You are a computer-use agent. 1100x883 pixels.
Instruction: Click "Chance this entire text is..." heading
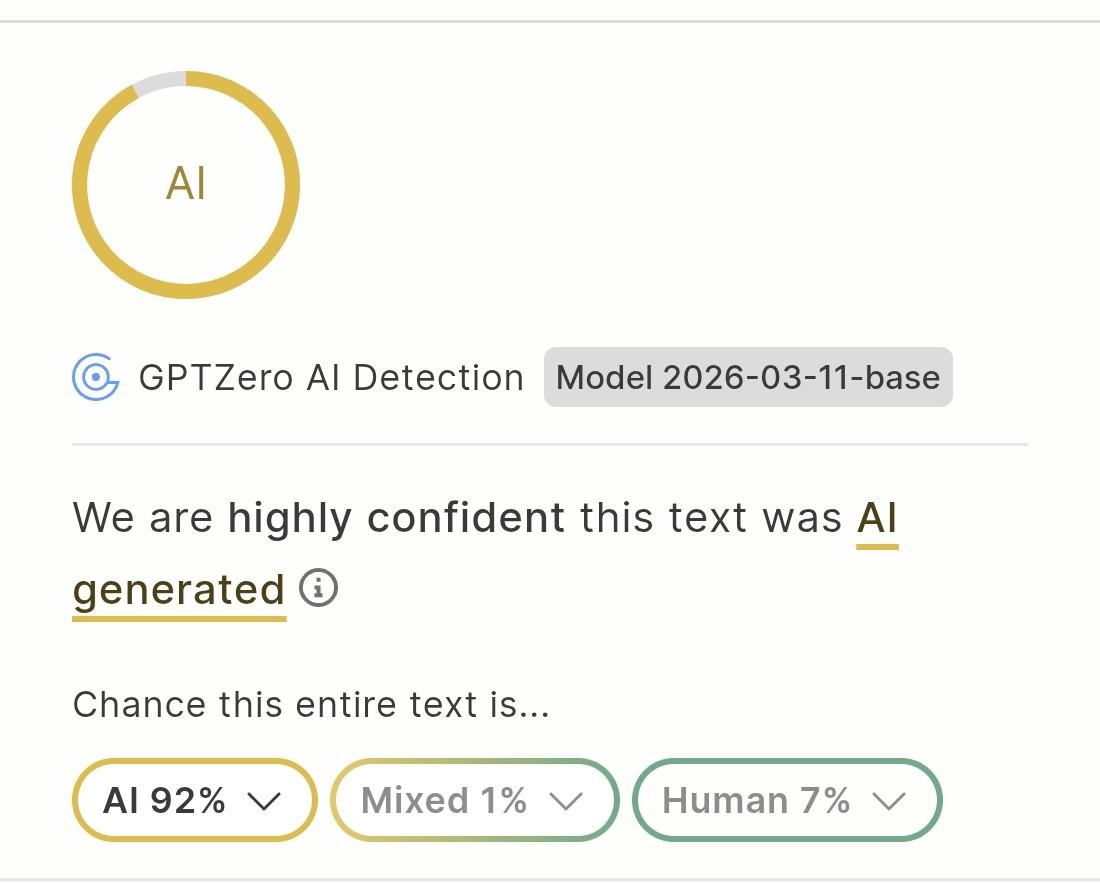pyautogui.click(x=311, y=705)
